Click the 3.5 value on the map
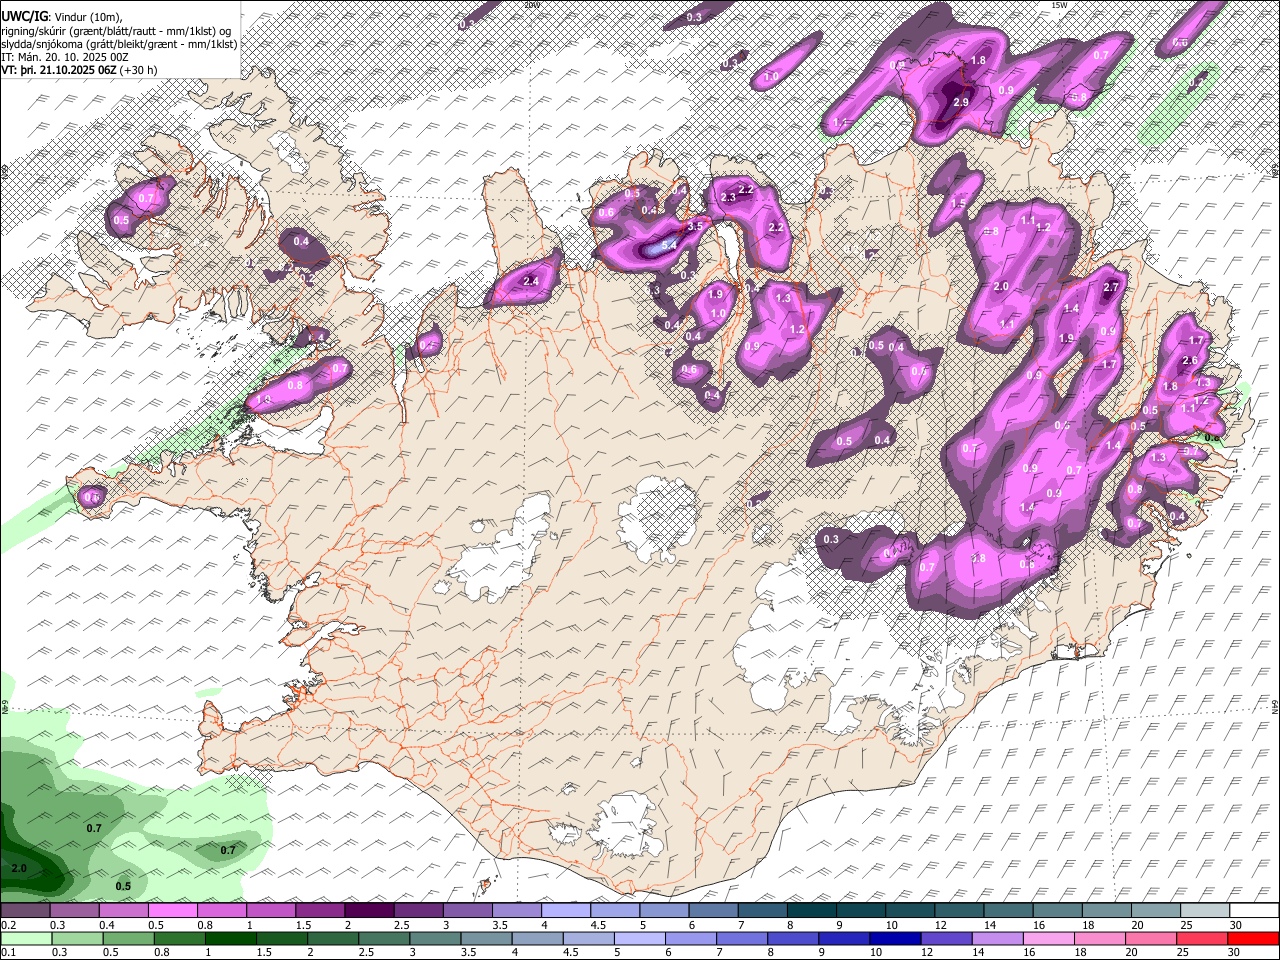Viewport: 1280px width, 960px height. point(696,227)
